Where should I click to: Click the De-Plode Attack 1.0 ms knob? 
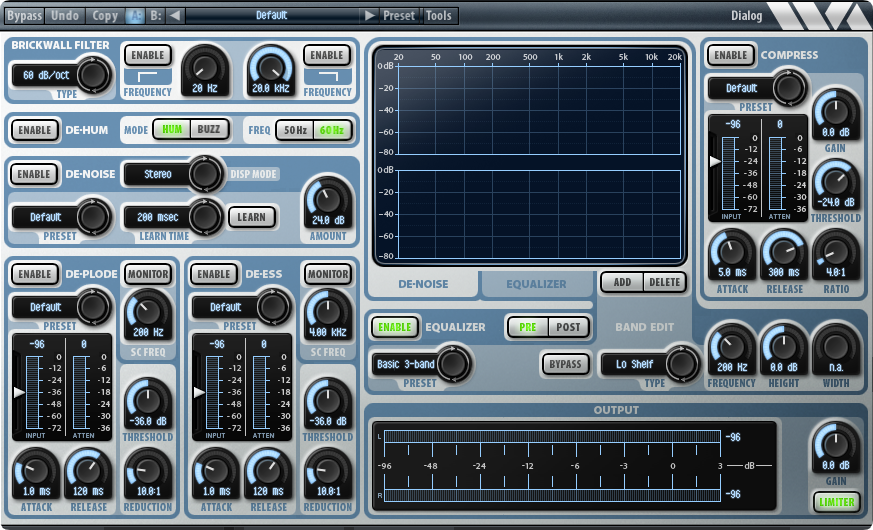point(36,471)
